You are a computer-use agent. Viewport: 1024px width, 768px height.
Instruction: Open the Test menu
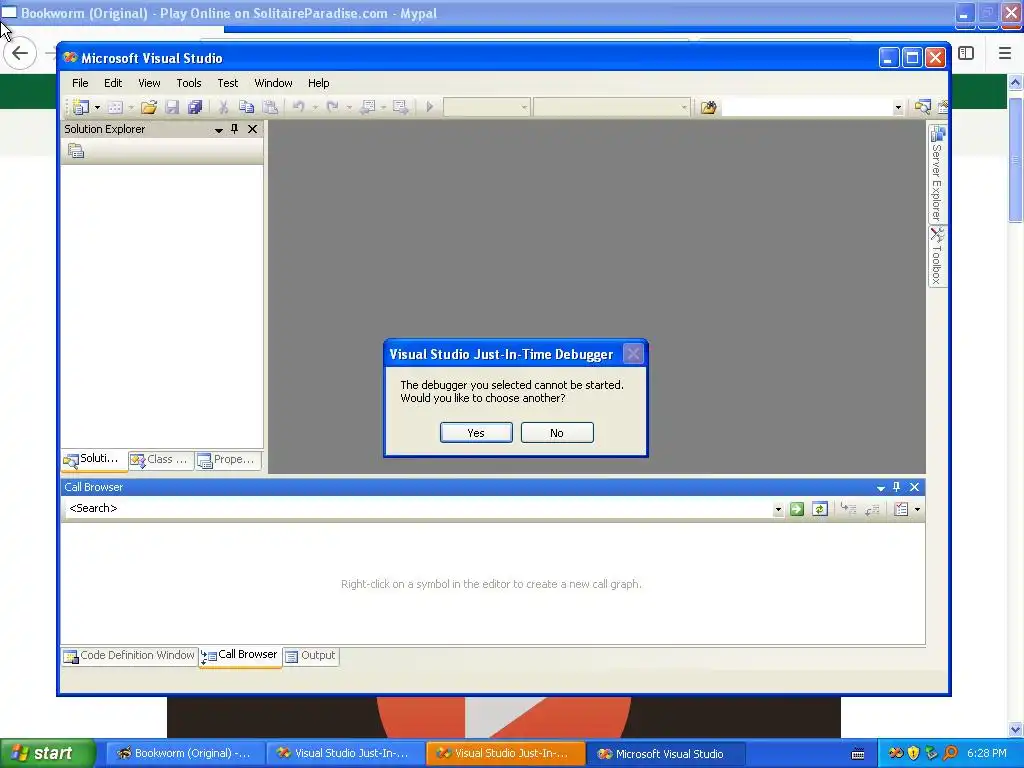pyautogui.click(x=228, y=83)
